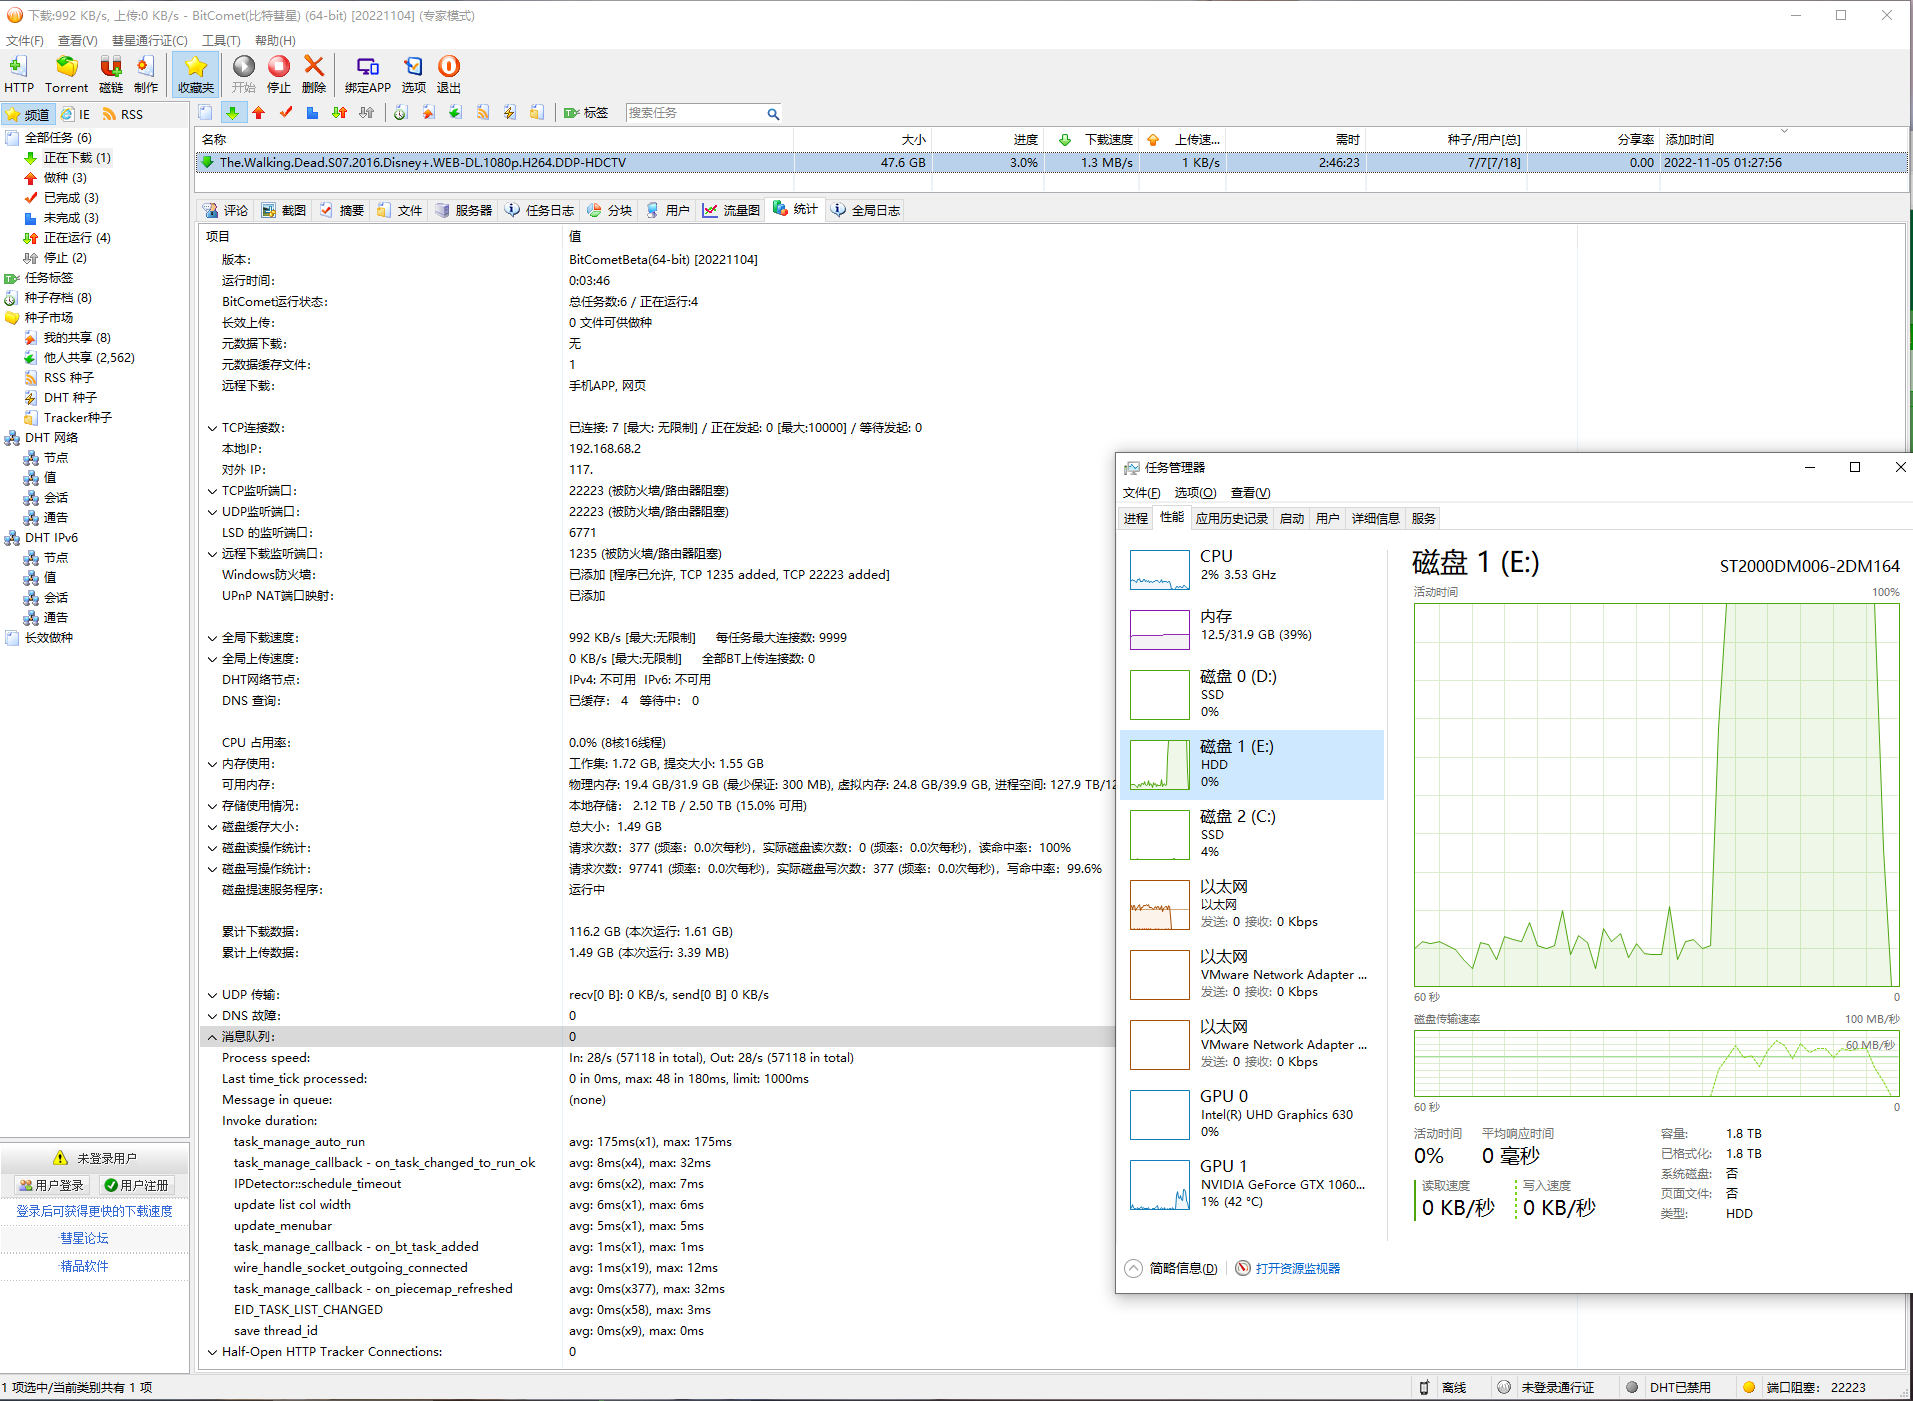
Task: Click the 用户注册 button
Action: [136, 1185]
